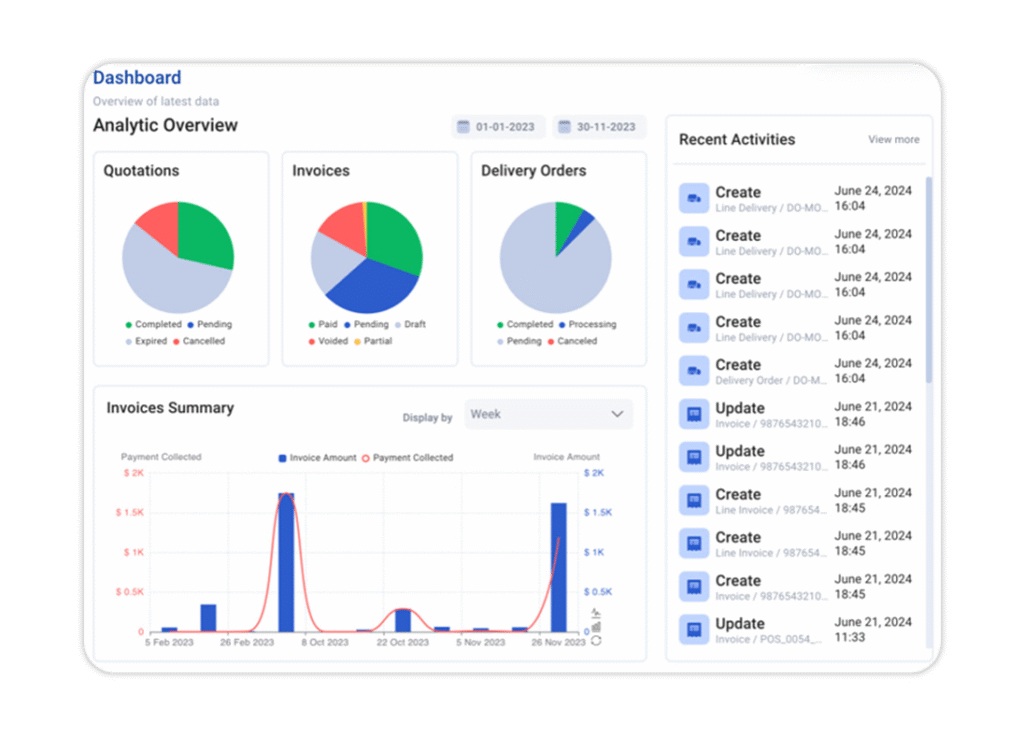The image size is (1024, 736).
Task: Toggle Payment Collected series in chart legend
Action: (406, 458)
